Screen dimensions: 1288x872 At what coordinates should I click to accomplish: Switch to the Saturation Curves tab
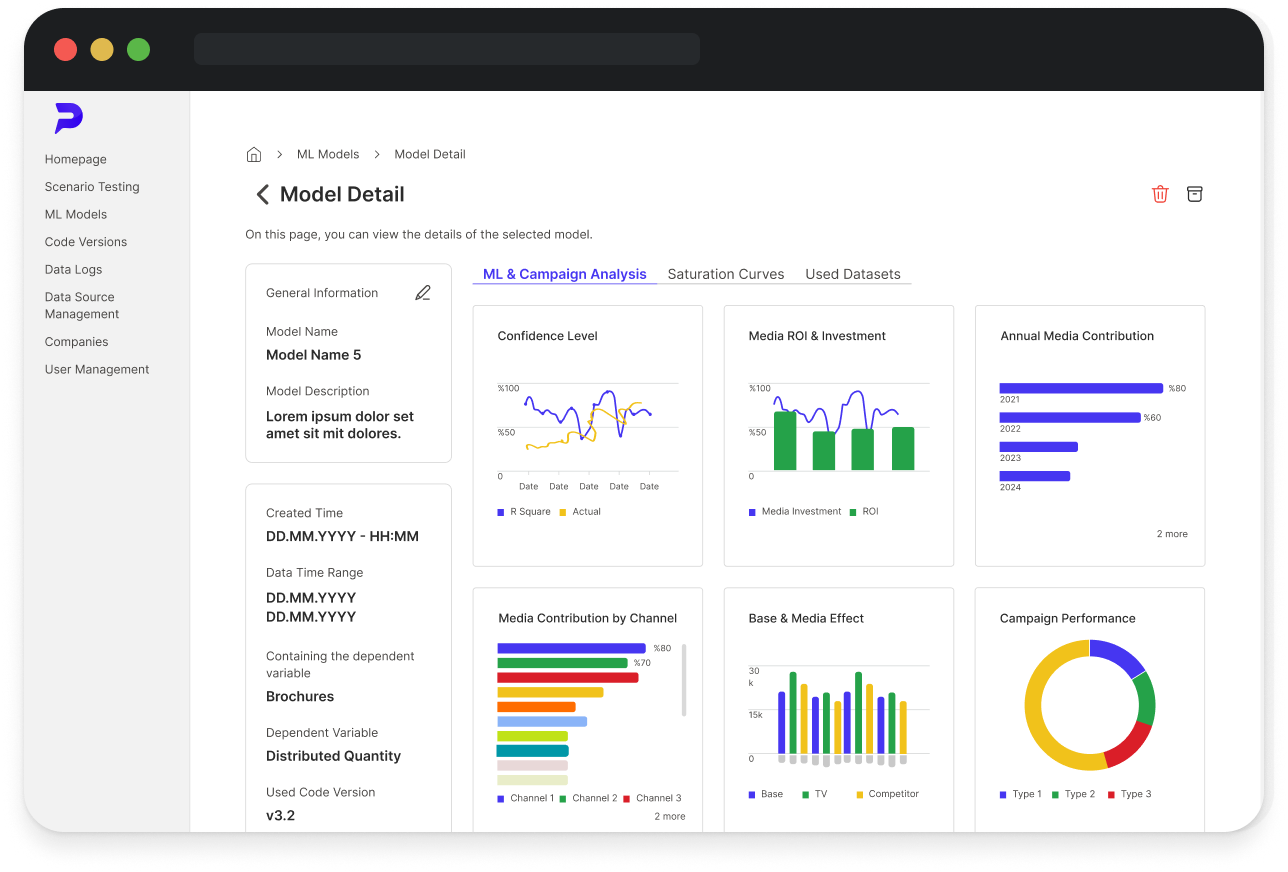point(725,274)
